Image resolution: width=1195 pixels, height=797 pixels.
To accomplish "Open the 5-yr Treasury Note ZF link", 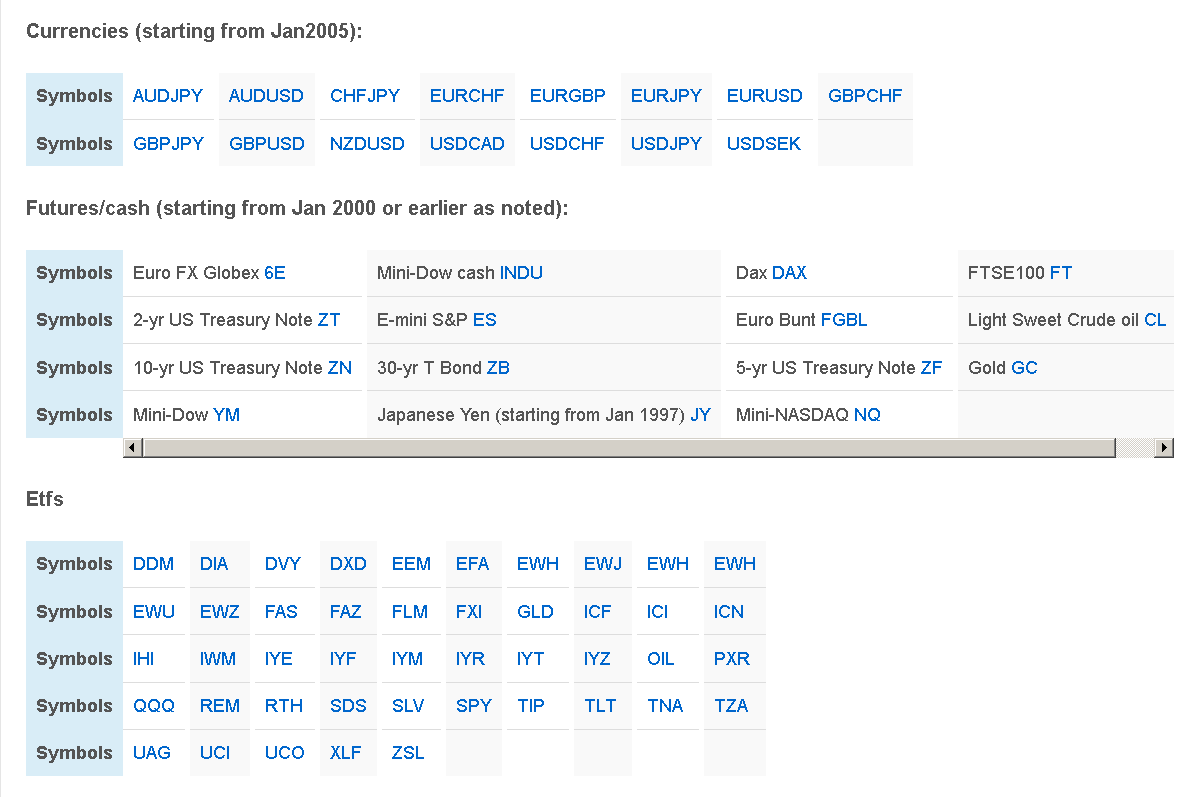I will [931, 368].
